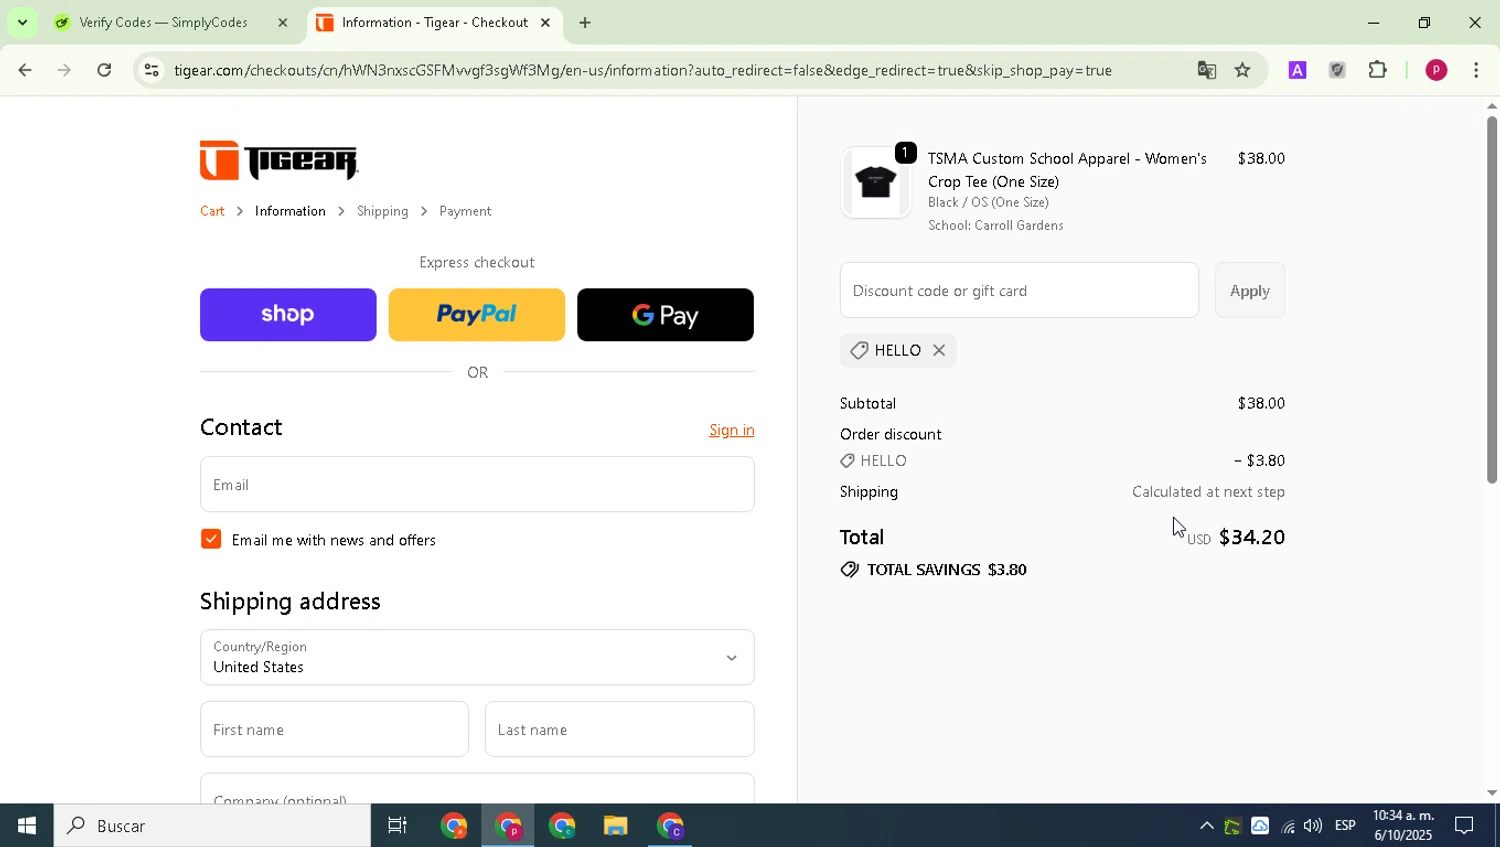This screenshot has width=1500, height=847.
Task: View site information icon in address bar
Action: click(151, 70)
